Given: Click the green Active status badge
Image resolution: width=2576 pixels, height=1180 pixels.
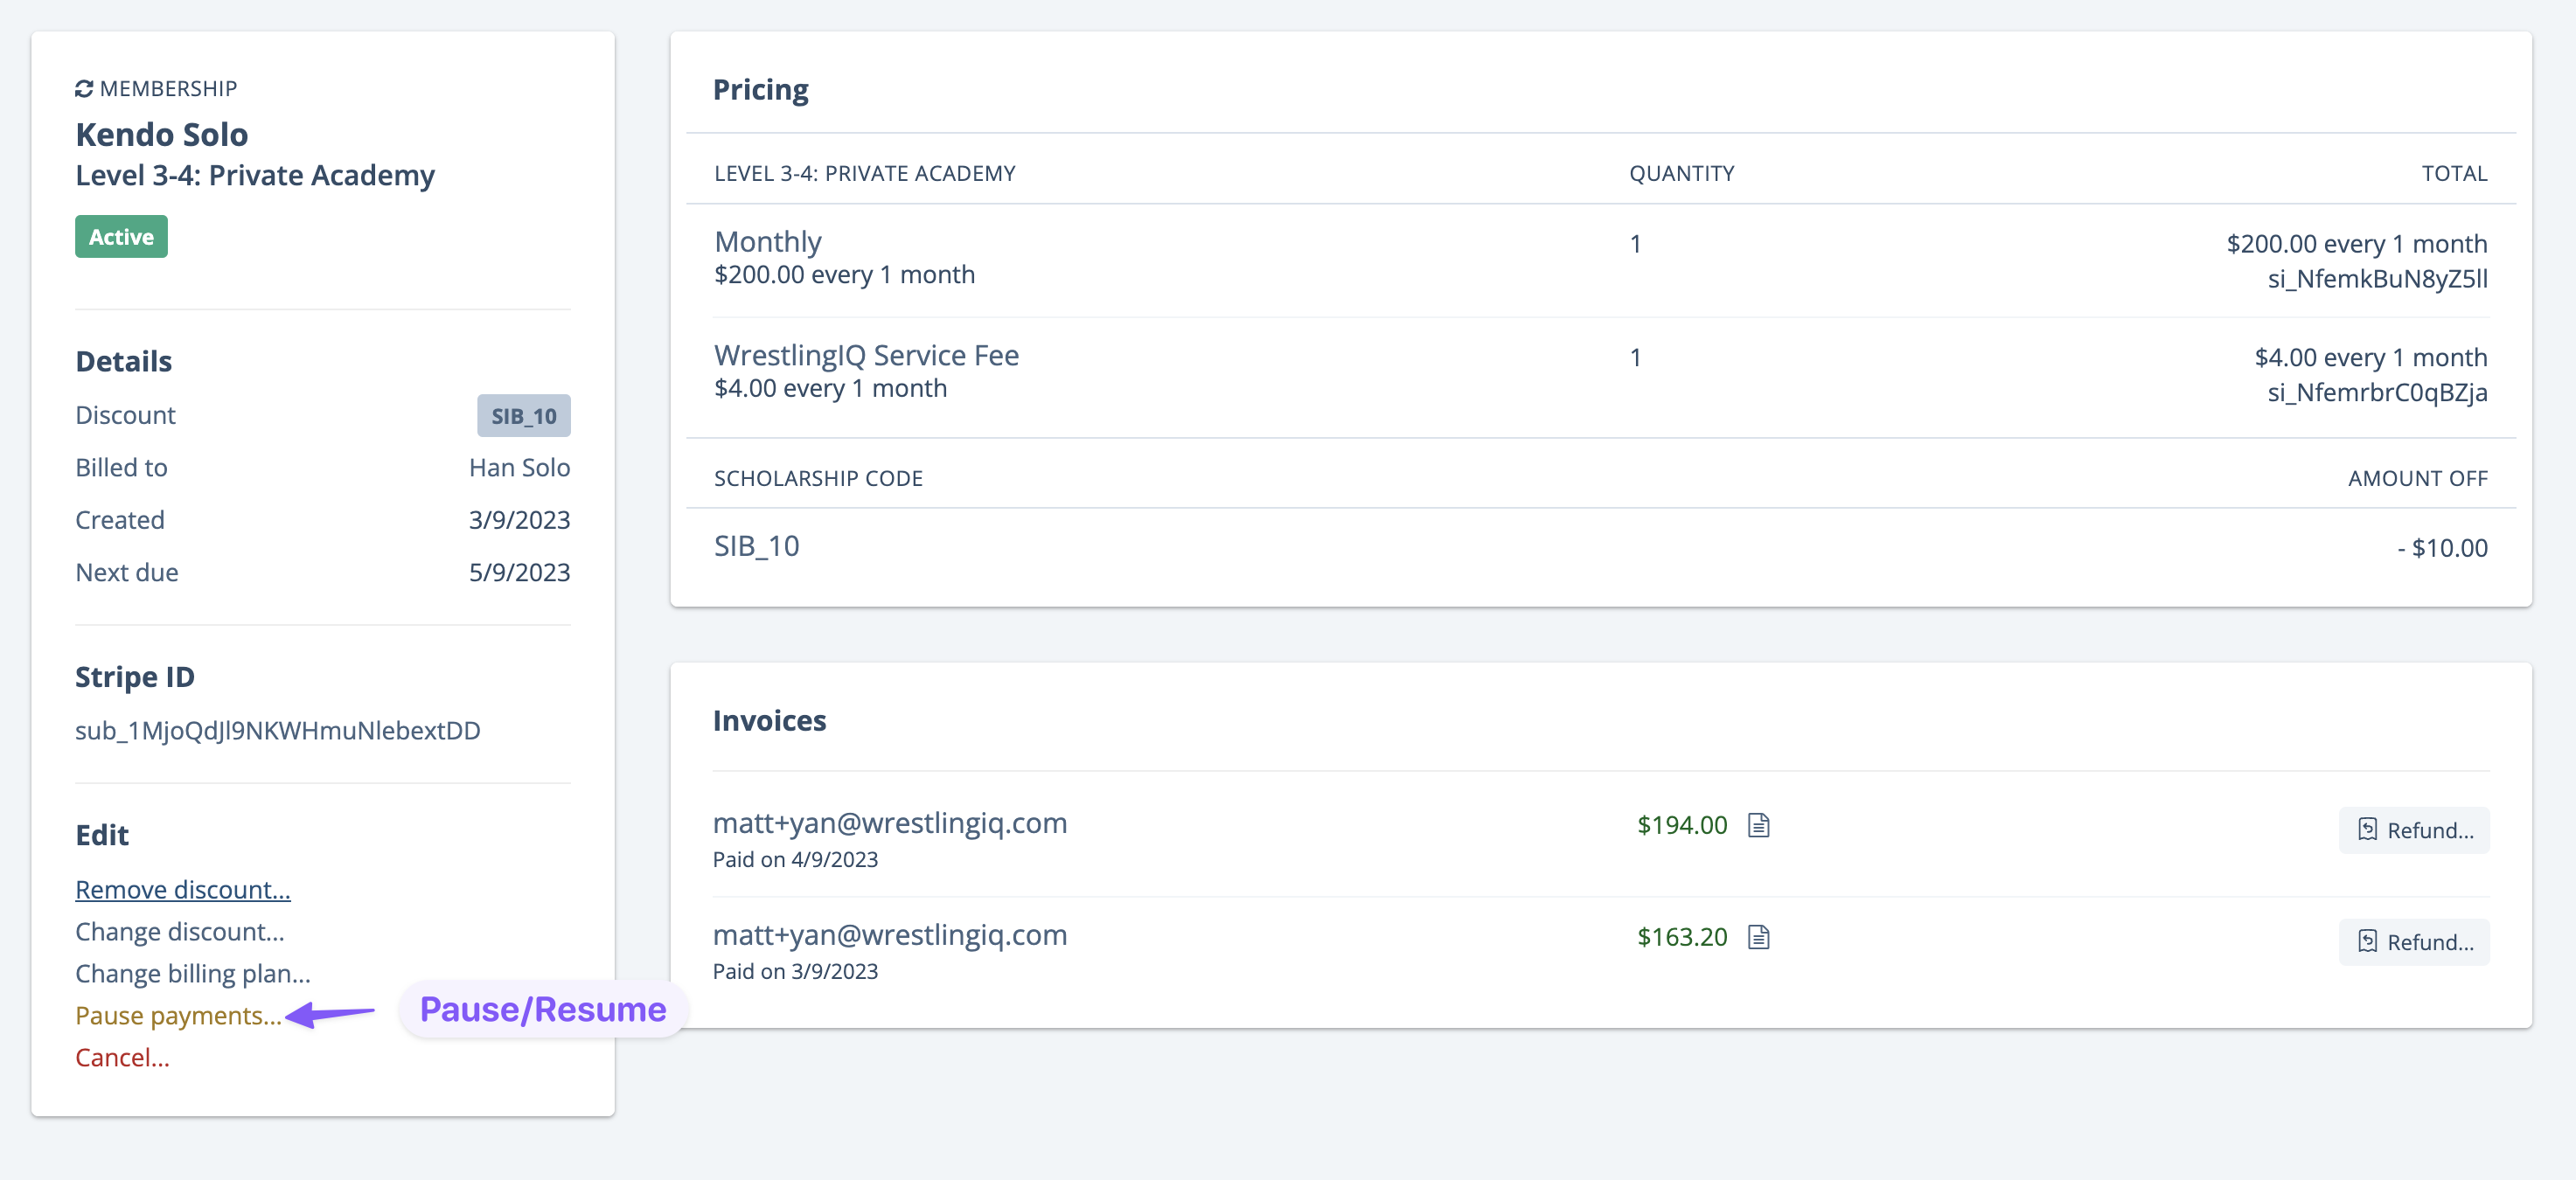Looking at the screenshot, I should pyautogui.click(x=121, y=237).
